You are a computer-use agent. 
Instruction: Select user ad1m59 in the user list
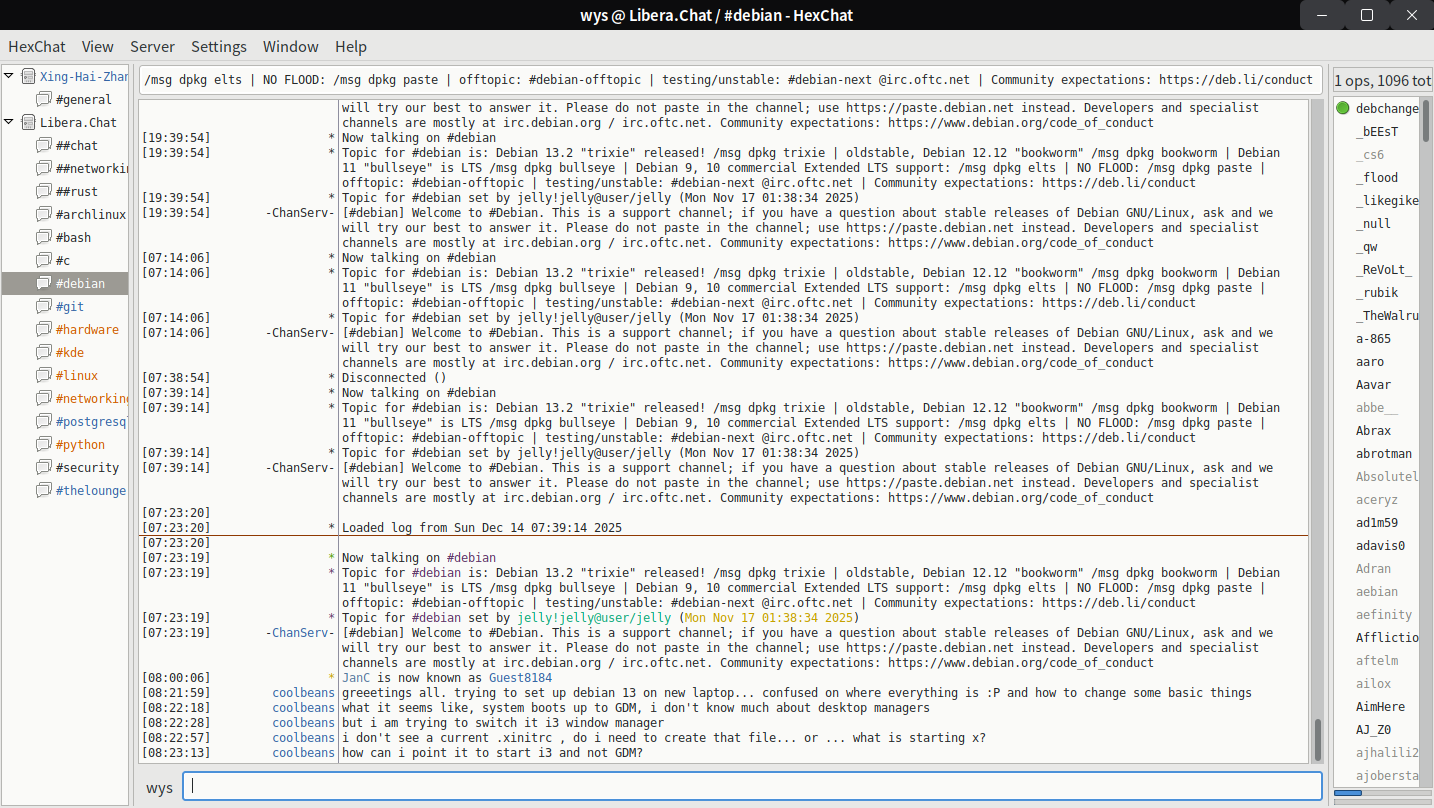coord(1377,522)
